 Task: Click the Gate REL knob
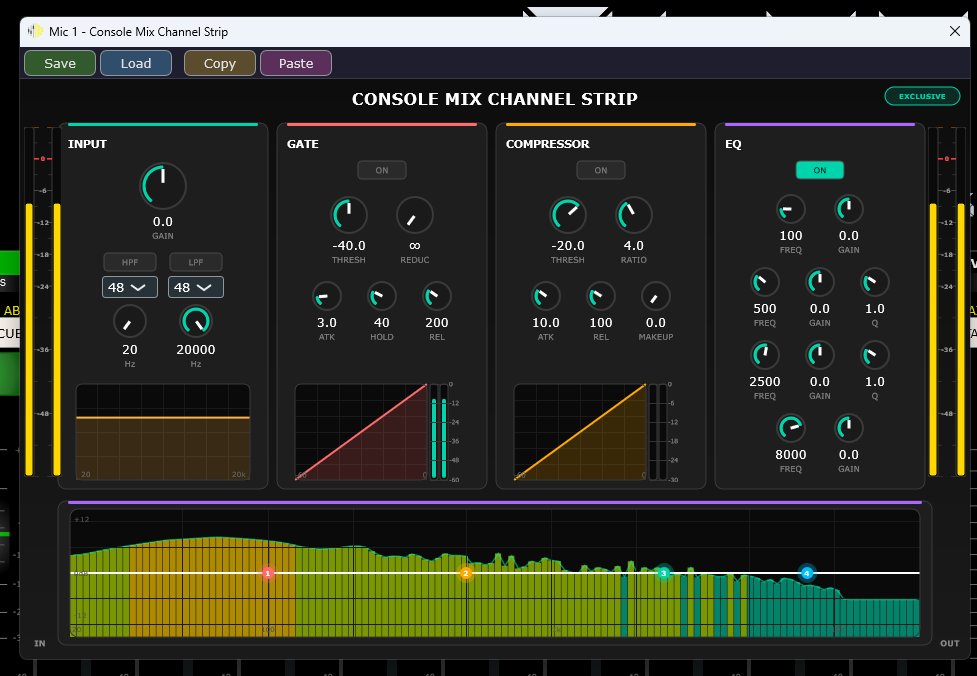pos(436,296)
